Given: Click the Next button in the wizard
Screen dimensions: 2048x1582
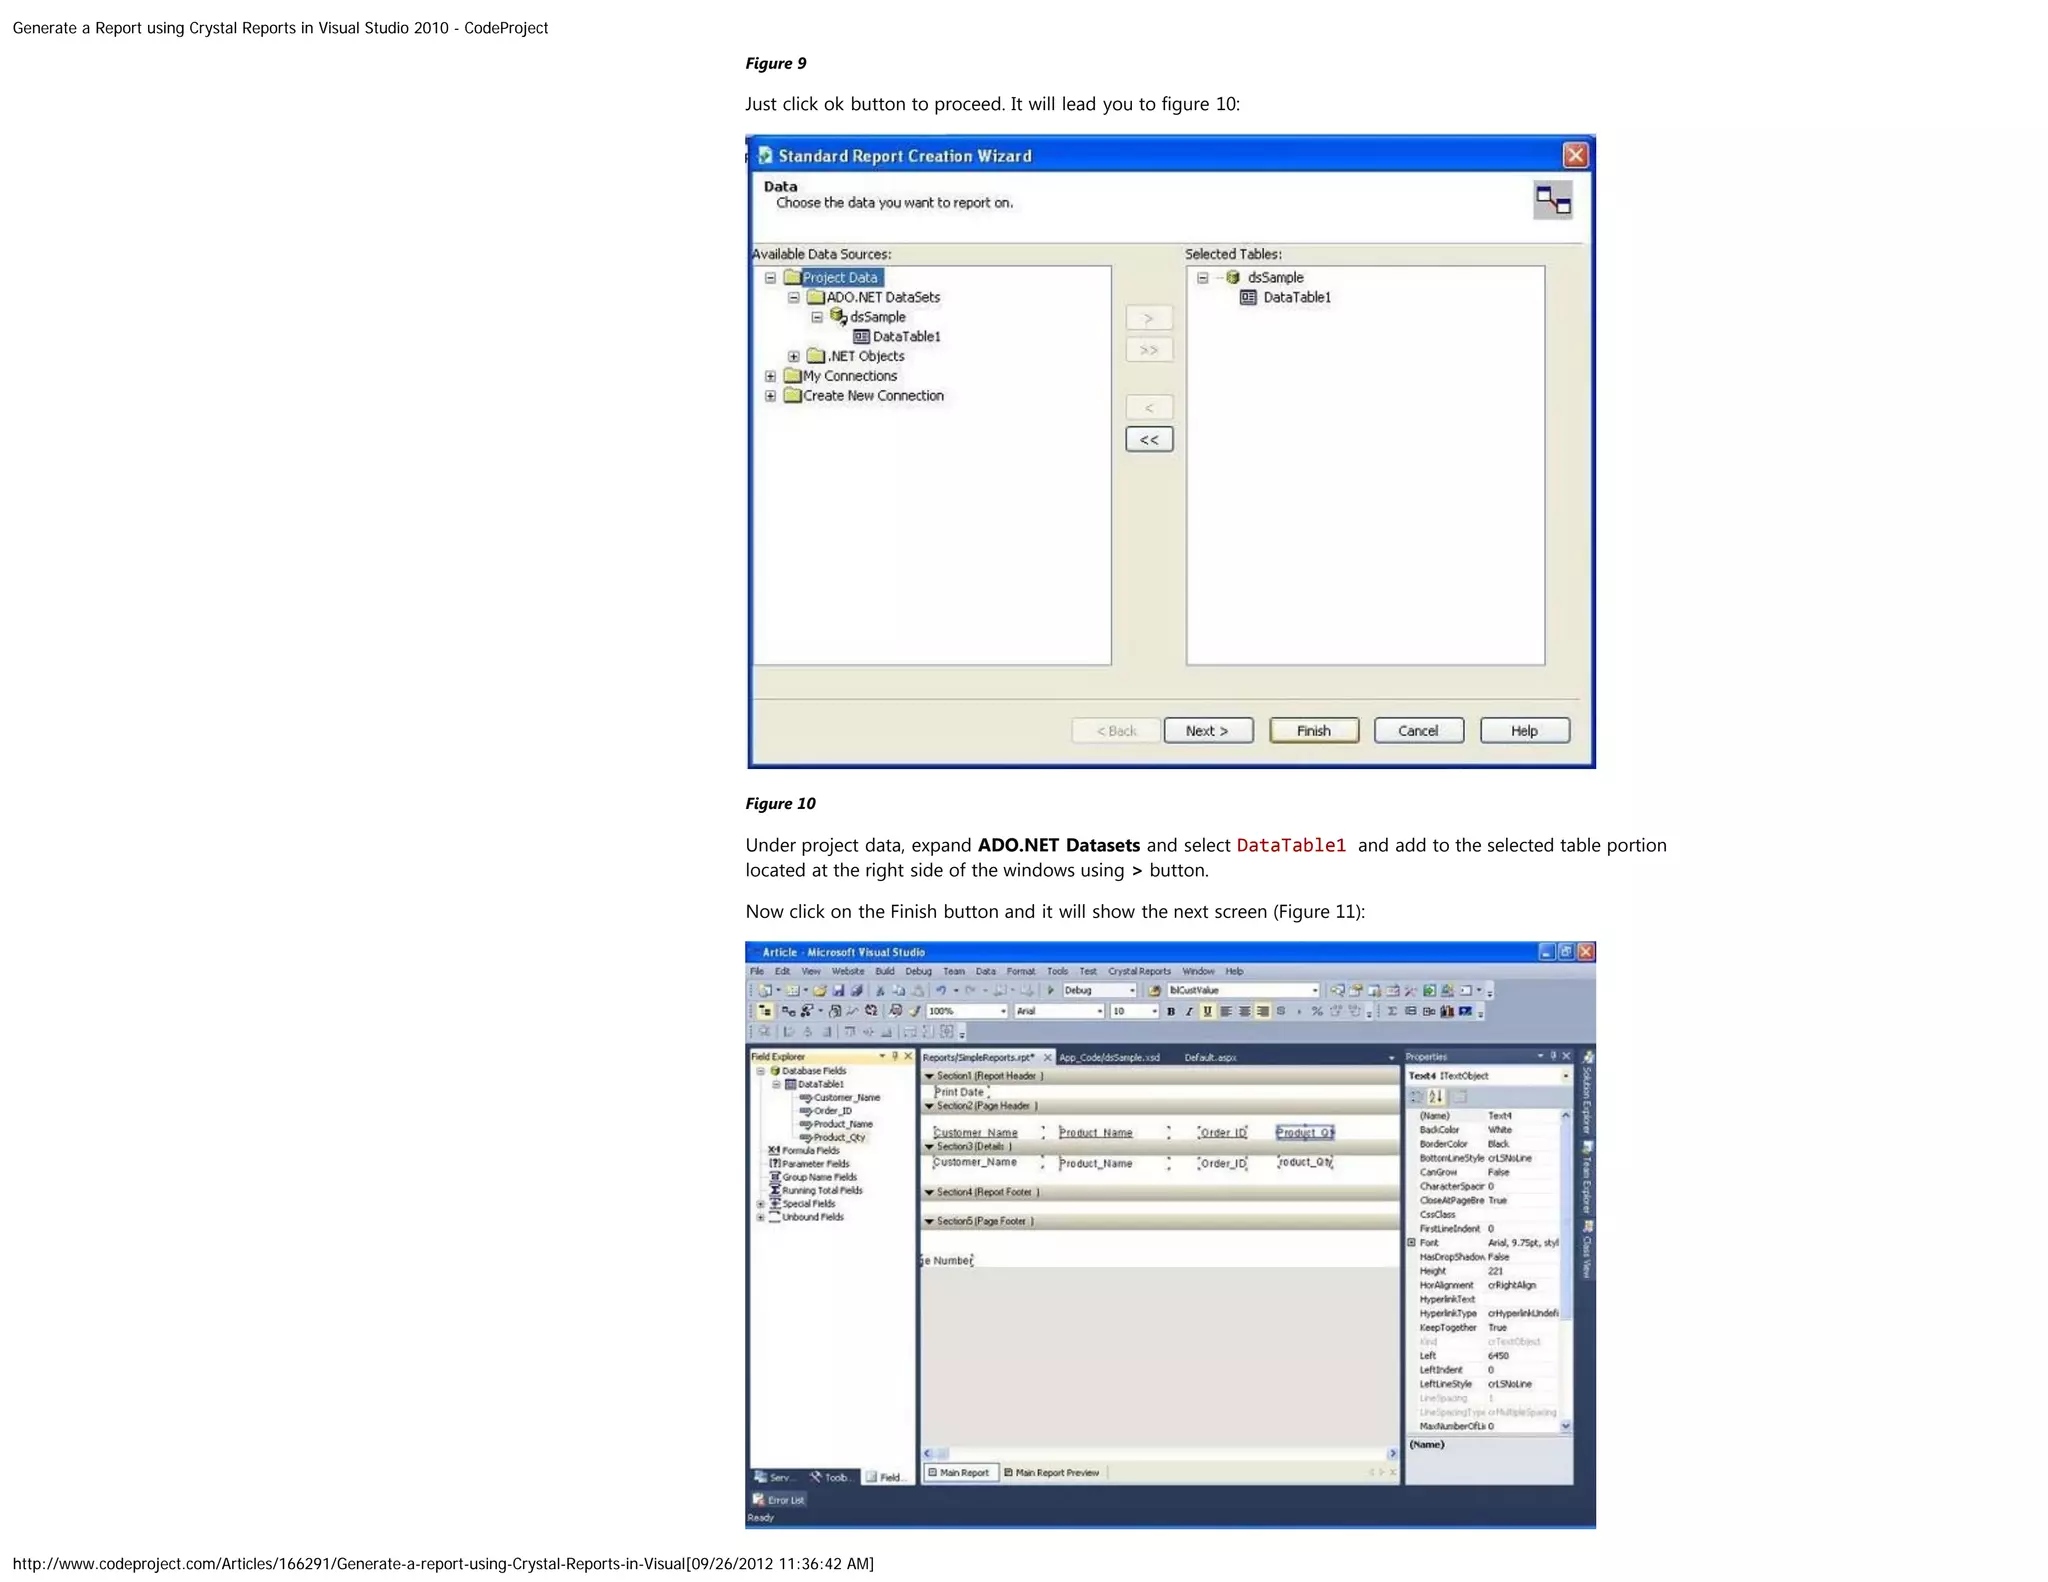Looking at the screenshot, I should [1208, 731].
